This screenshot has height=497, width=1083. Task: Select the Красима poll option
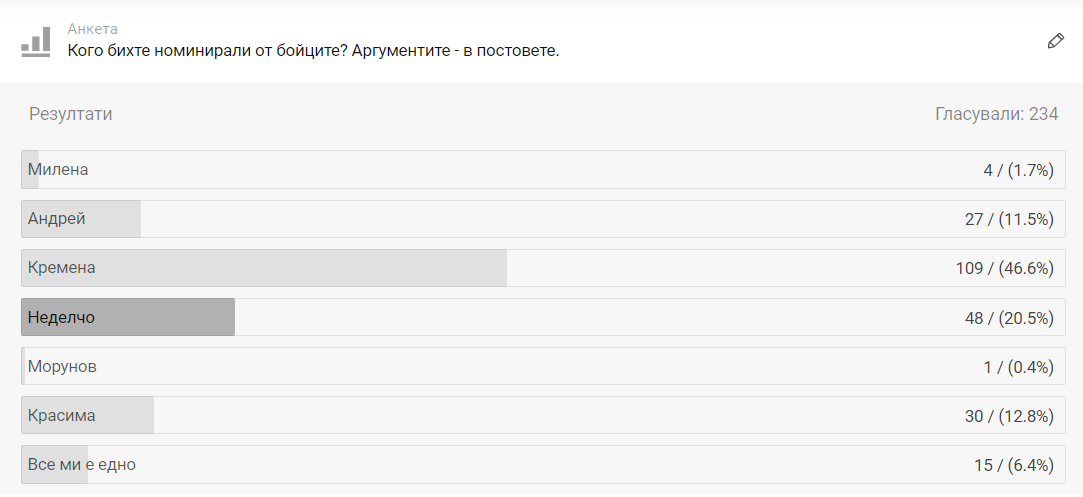[x=62, y=415]
